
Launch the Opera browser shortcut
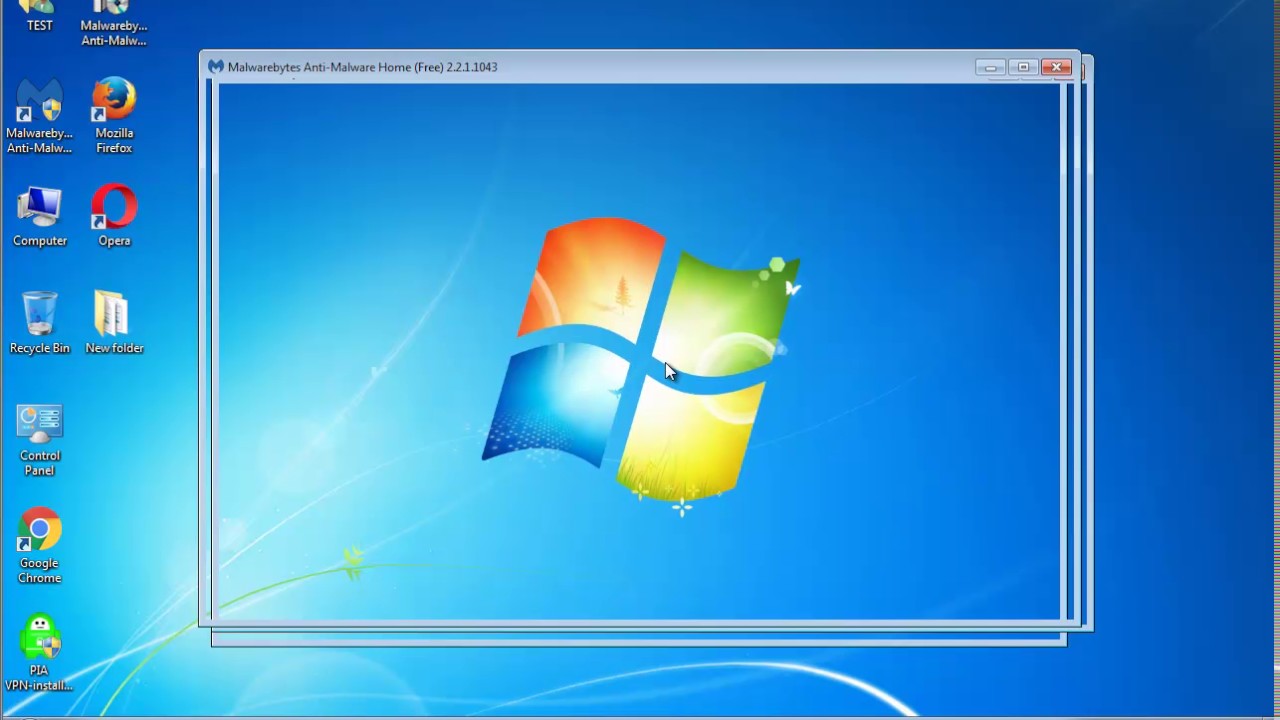click(x=114, y=216)
